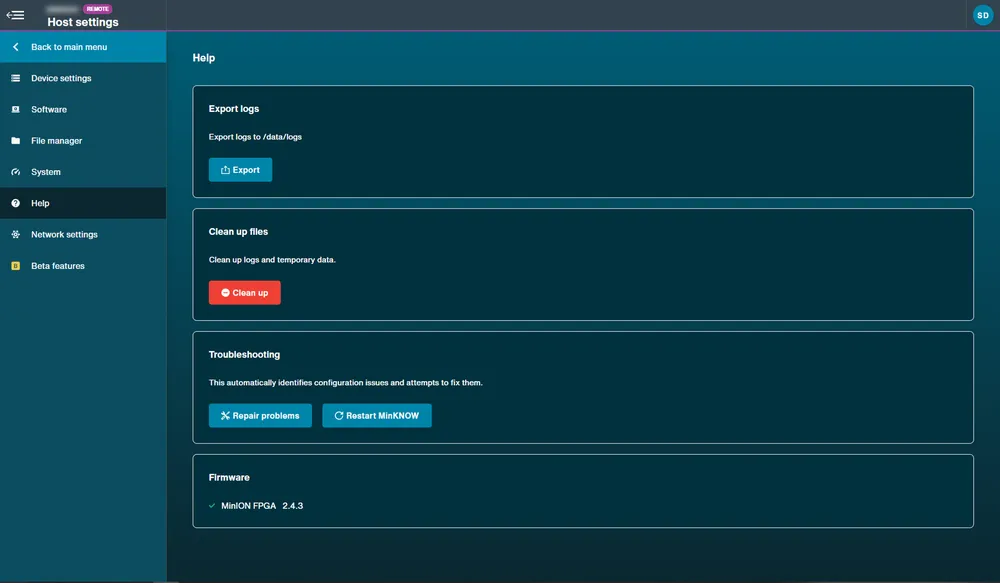Click the System gauge icon
Screen dimensions: 1000x583
coord(16,172)
